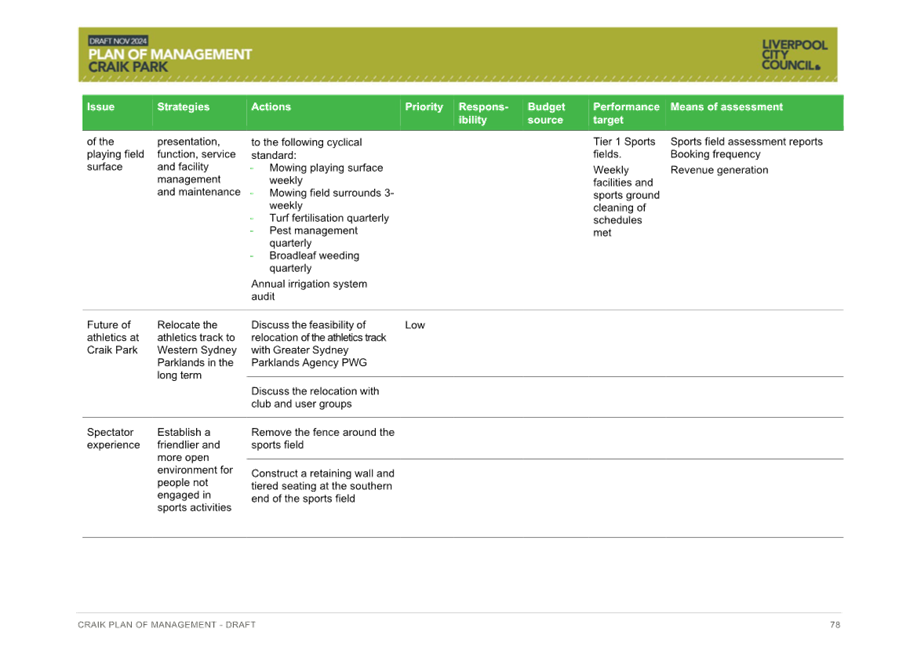Click the 'Strategies' column header
Image resolution: width=917 pixels, height=648 pixels.
[x=183, y=107]
